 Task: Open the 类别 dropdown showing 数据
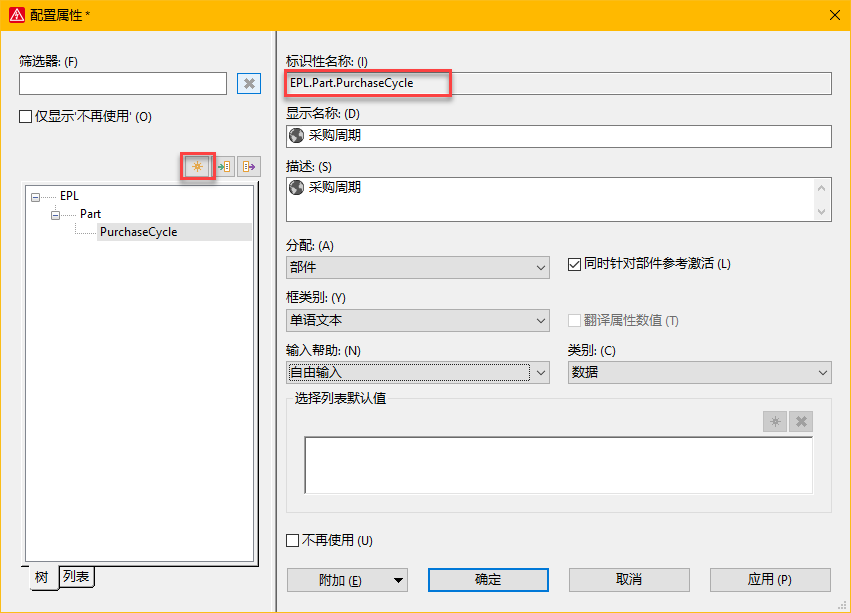(x=700, y=372)
